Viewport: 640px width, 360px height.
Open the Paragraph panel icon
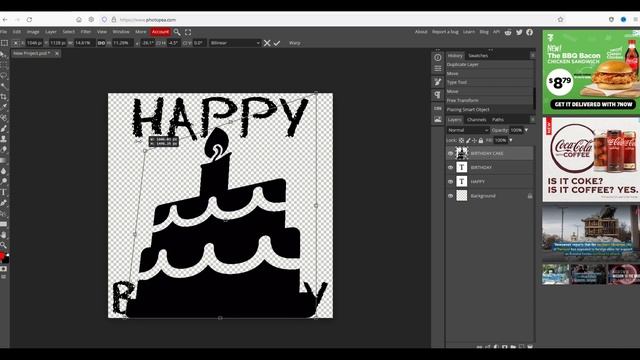point(438,95)
